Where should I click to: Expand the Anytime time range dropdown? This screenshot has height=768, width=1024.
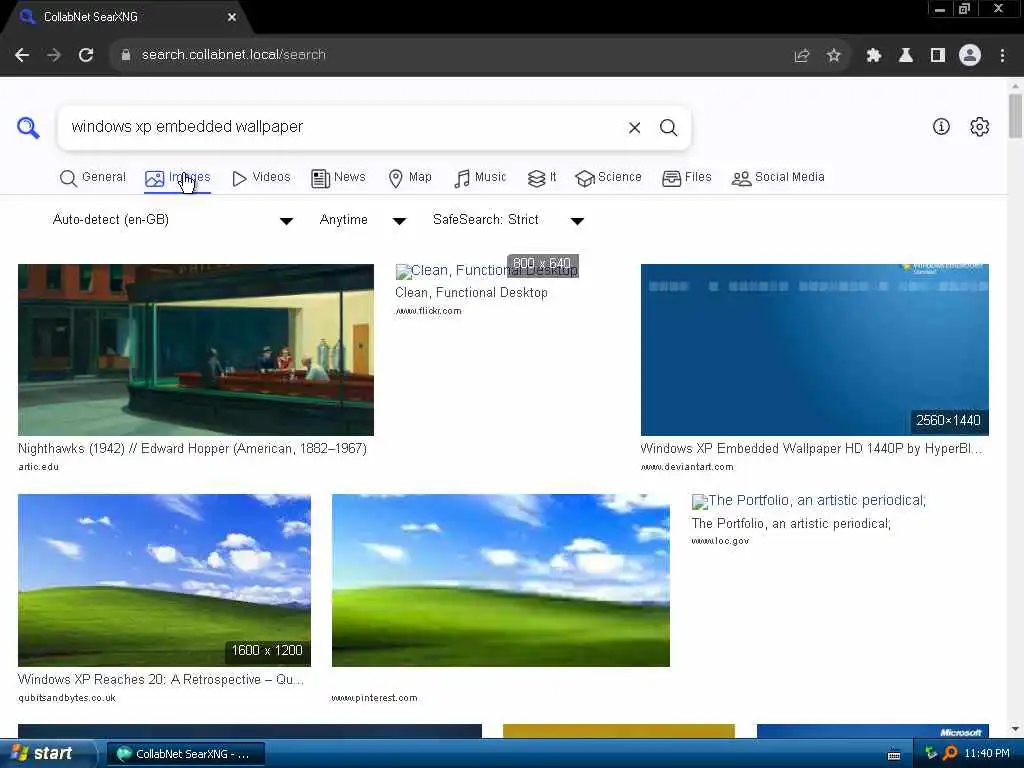(x=362, y=220)
